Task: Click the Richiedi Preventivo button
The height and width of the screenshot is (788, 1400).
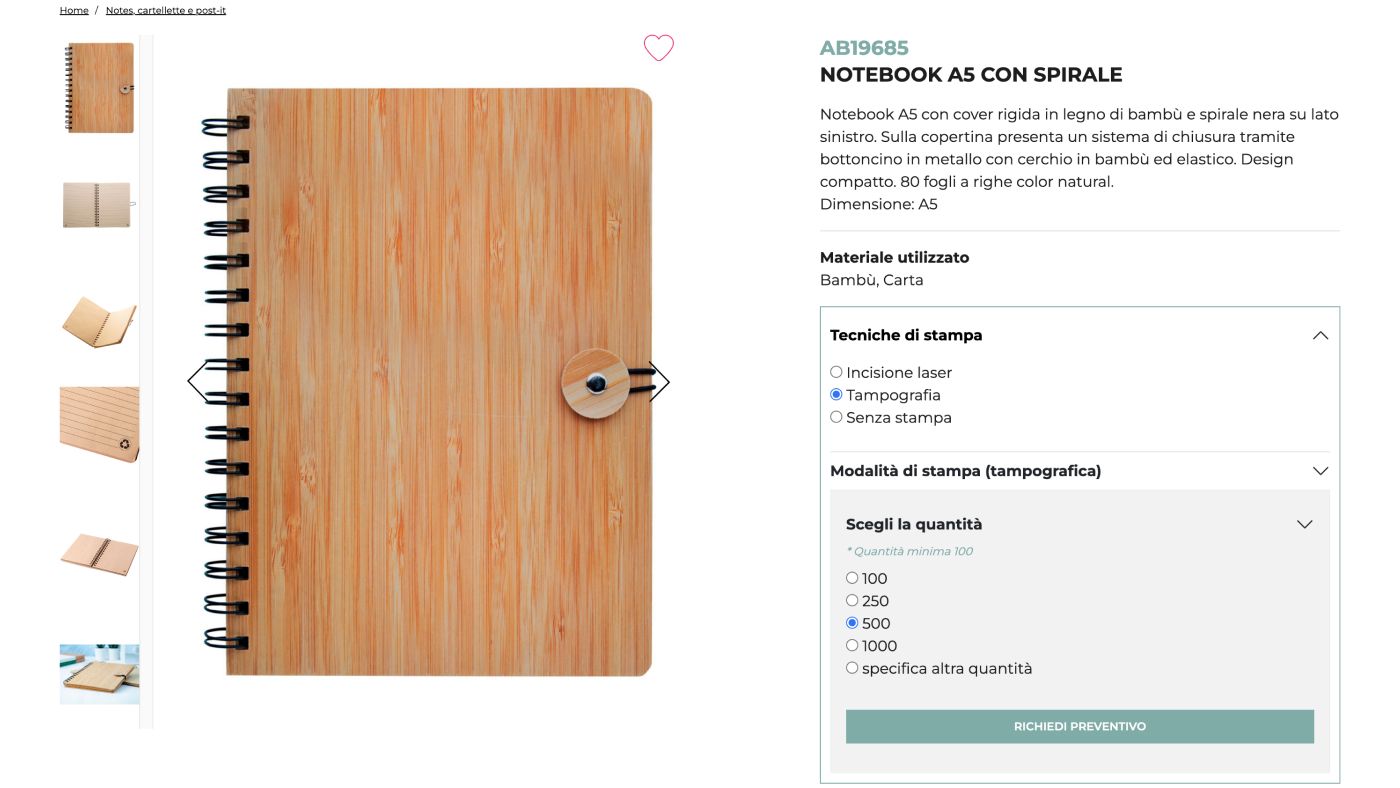Action: [x=1080, y=727]
